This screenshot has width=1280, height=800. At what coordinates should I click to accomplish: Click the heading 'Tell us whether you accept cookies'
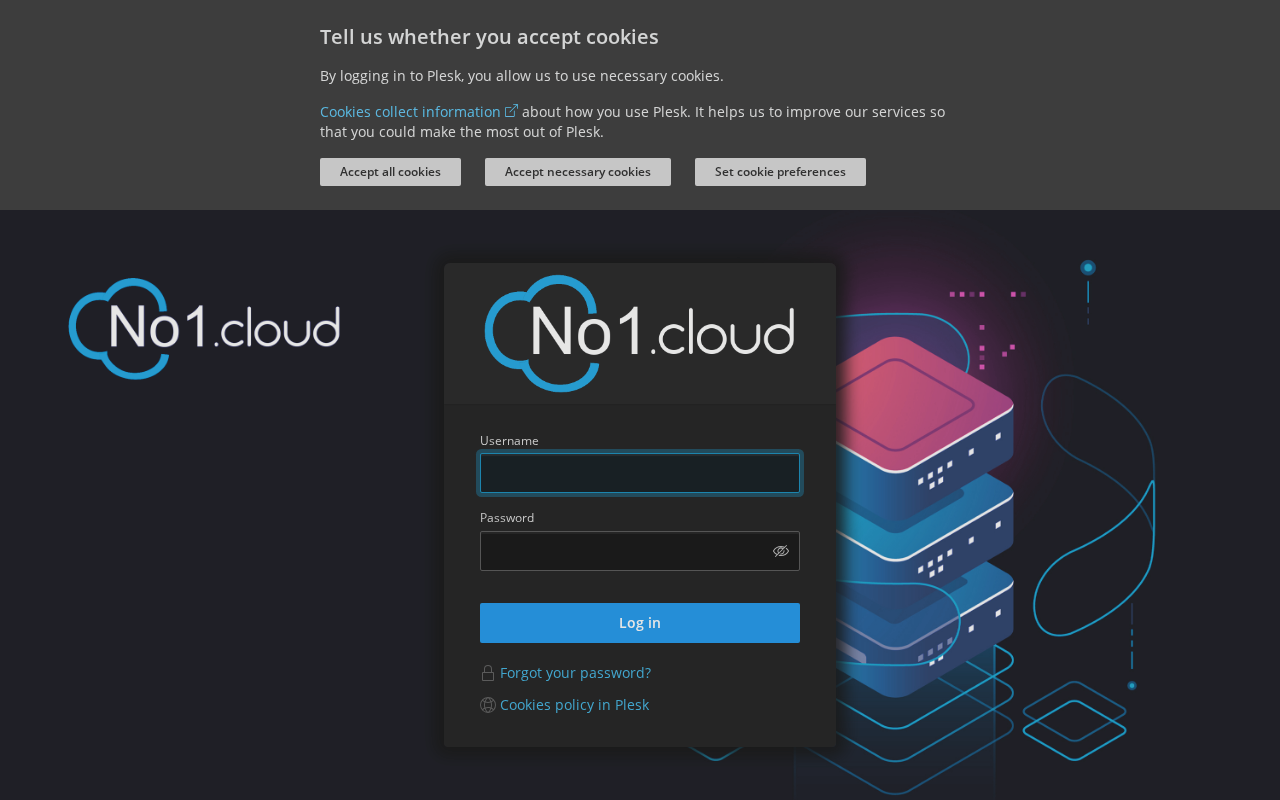coord(489,37)
